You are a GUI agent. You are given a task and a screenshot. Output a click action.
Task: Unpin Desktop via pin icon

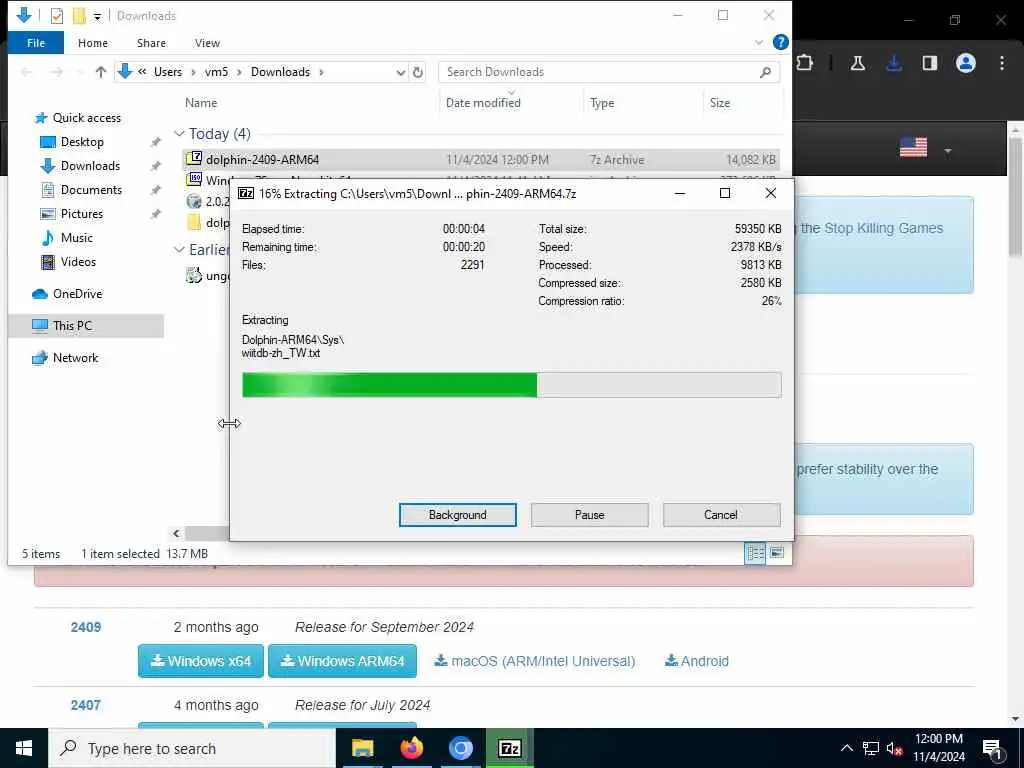point(155,142)
